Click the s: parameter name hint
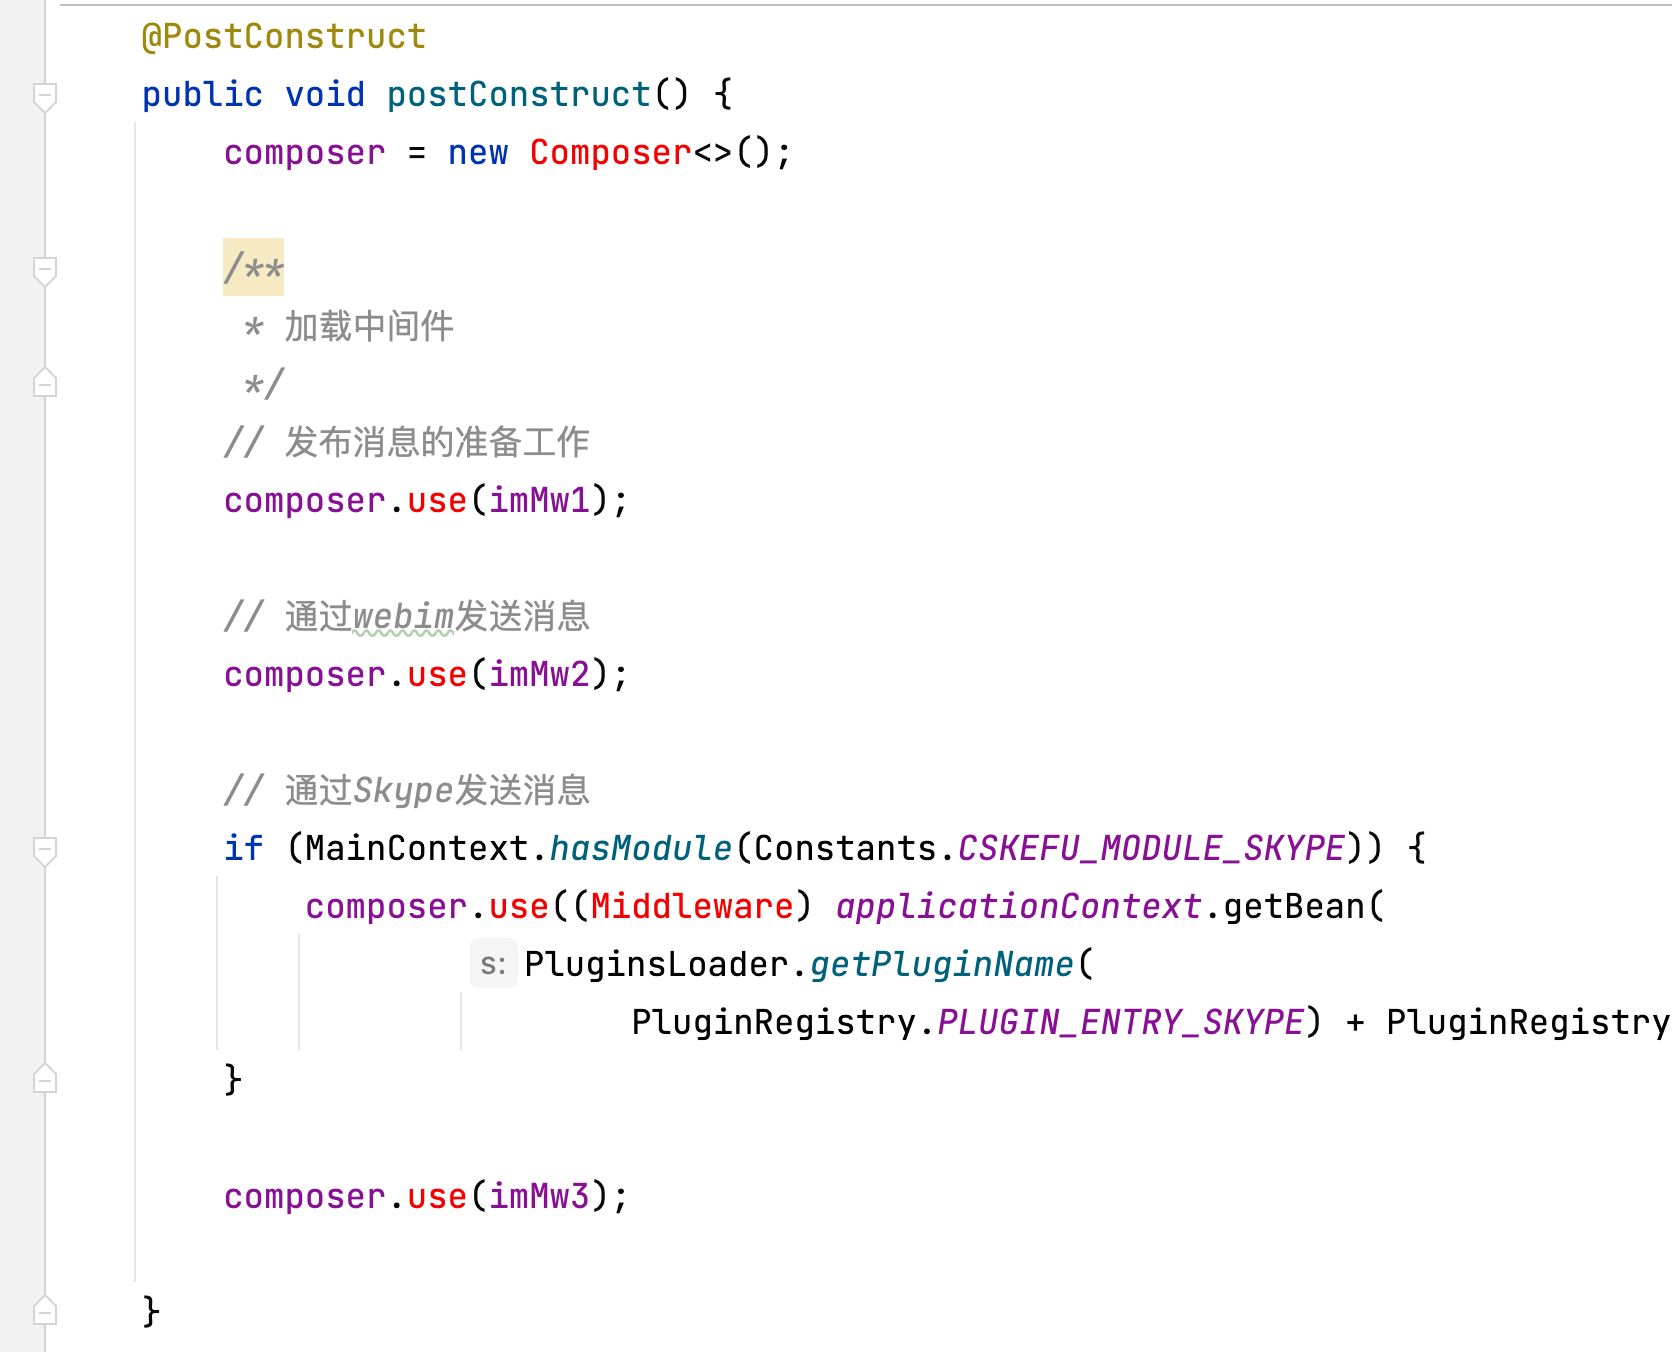Image resolution: width=1672 pixels, height=1352 pixels. pos(494,963)
